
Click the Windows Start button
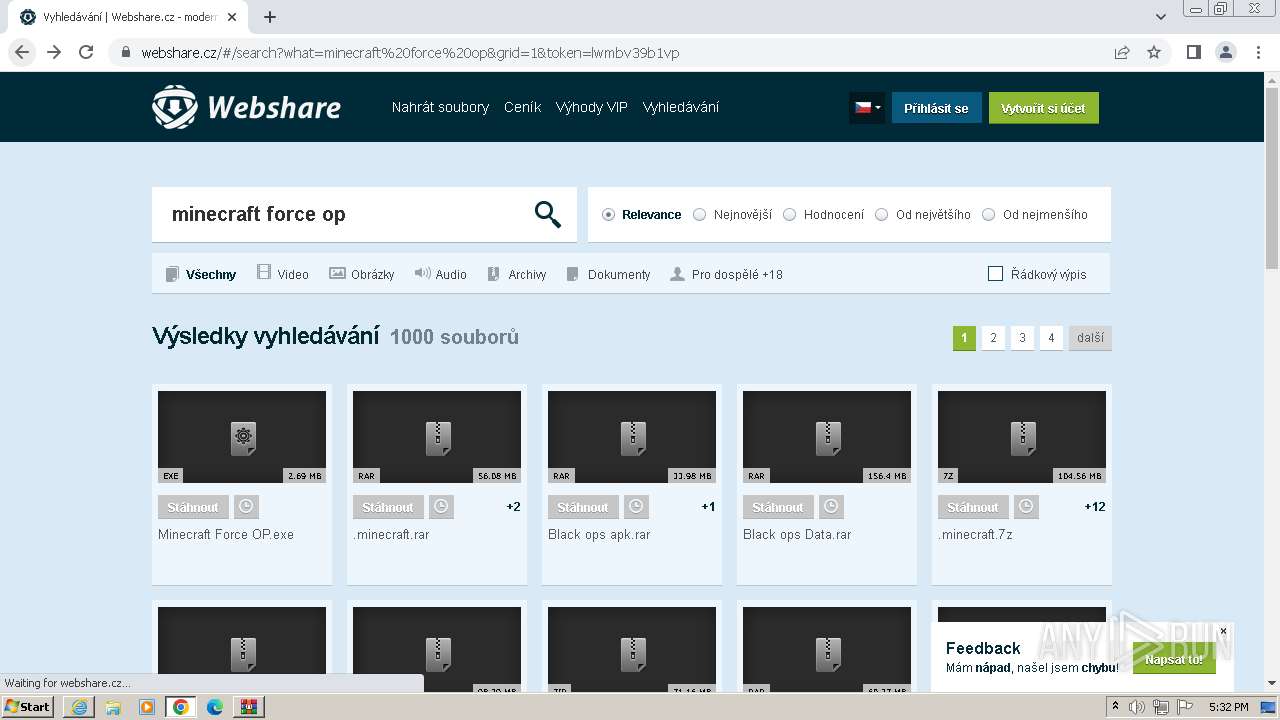[28, 707]
